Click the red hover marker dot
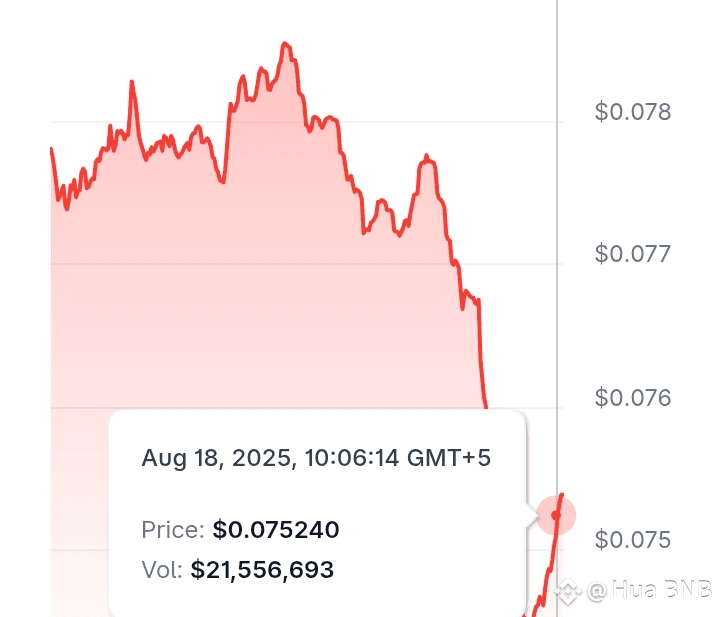This screenshot has width=720, height=617. tap(556, 515)
